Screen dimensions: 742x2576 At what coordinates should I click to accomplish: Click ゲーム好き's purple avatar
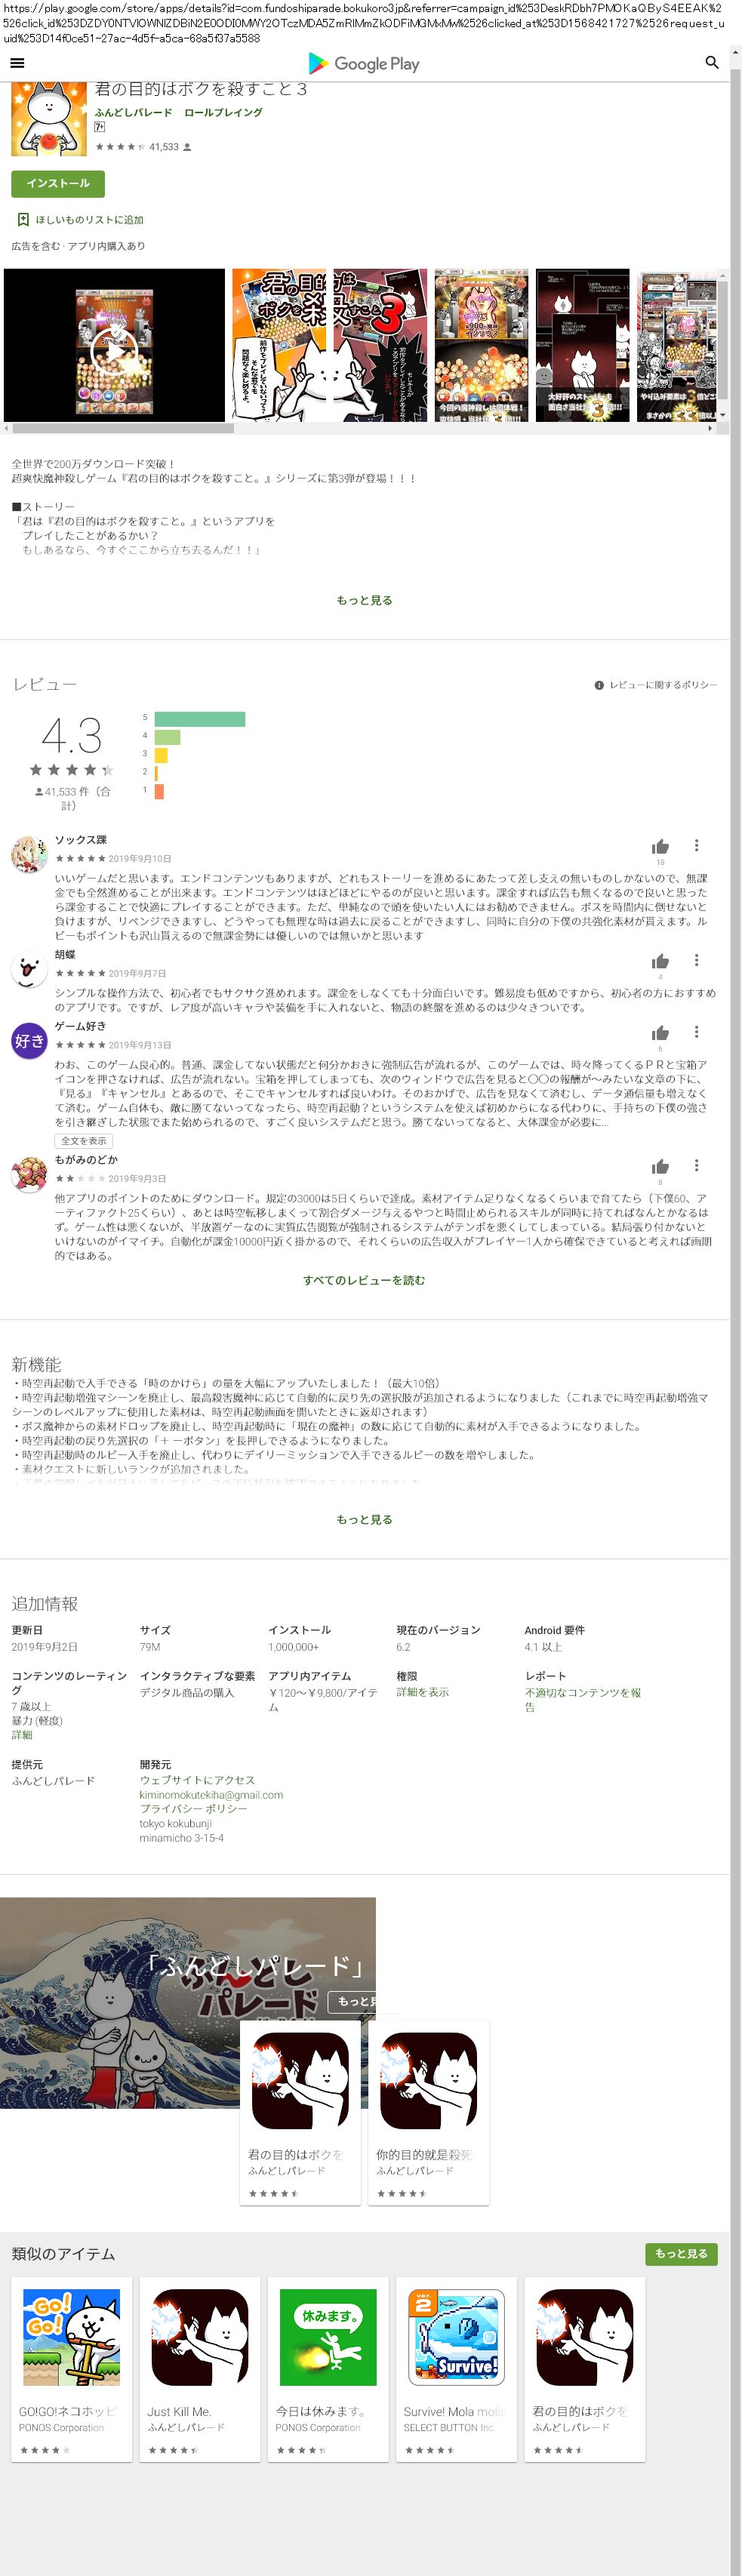point(29,1041)
